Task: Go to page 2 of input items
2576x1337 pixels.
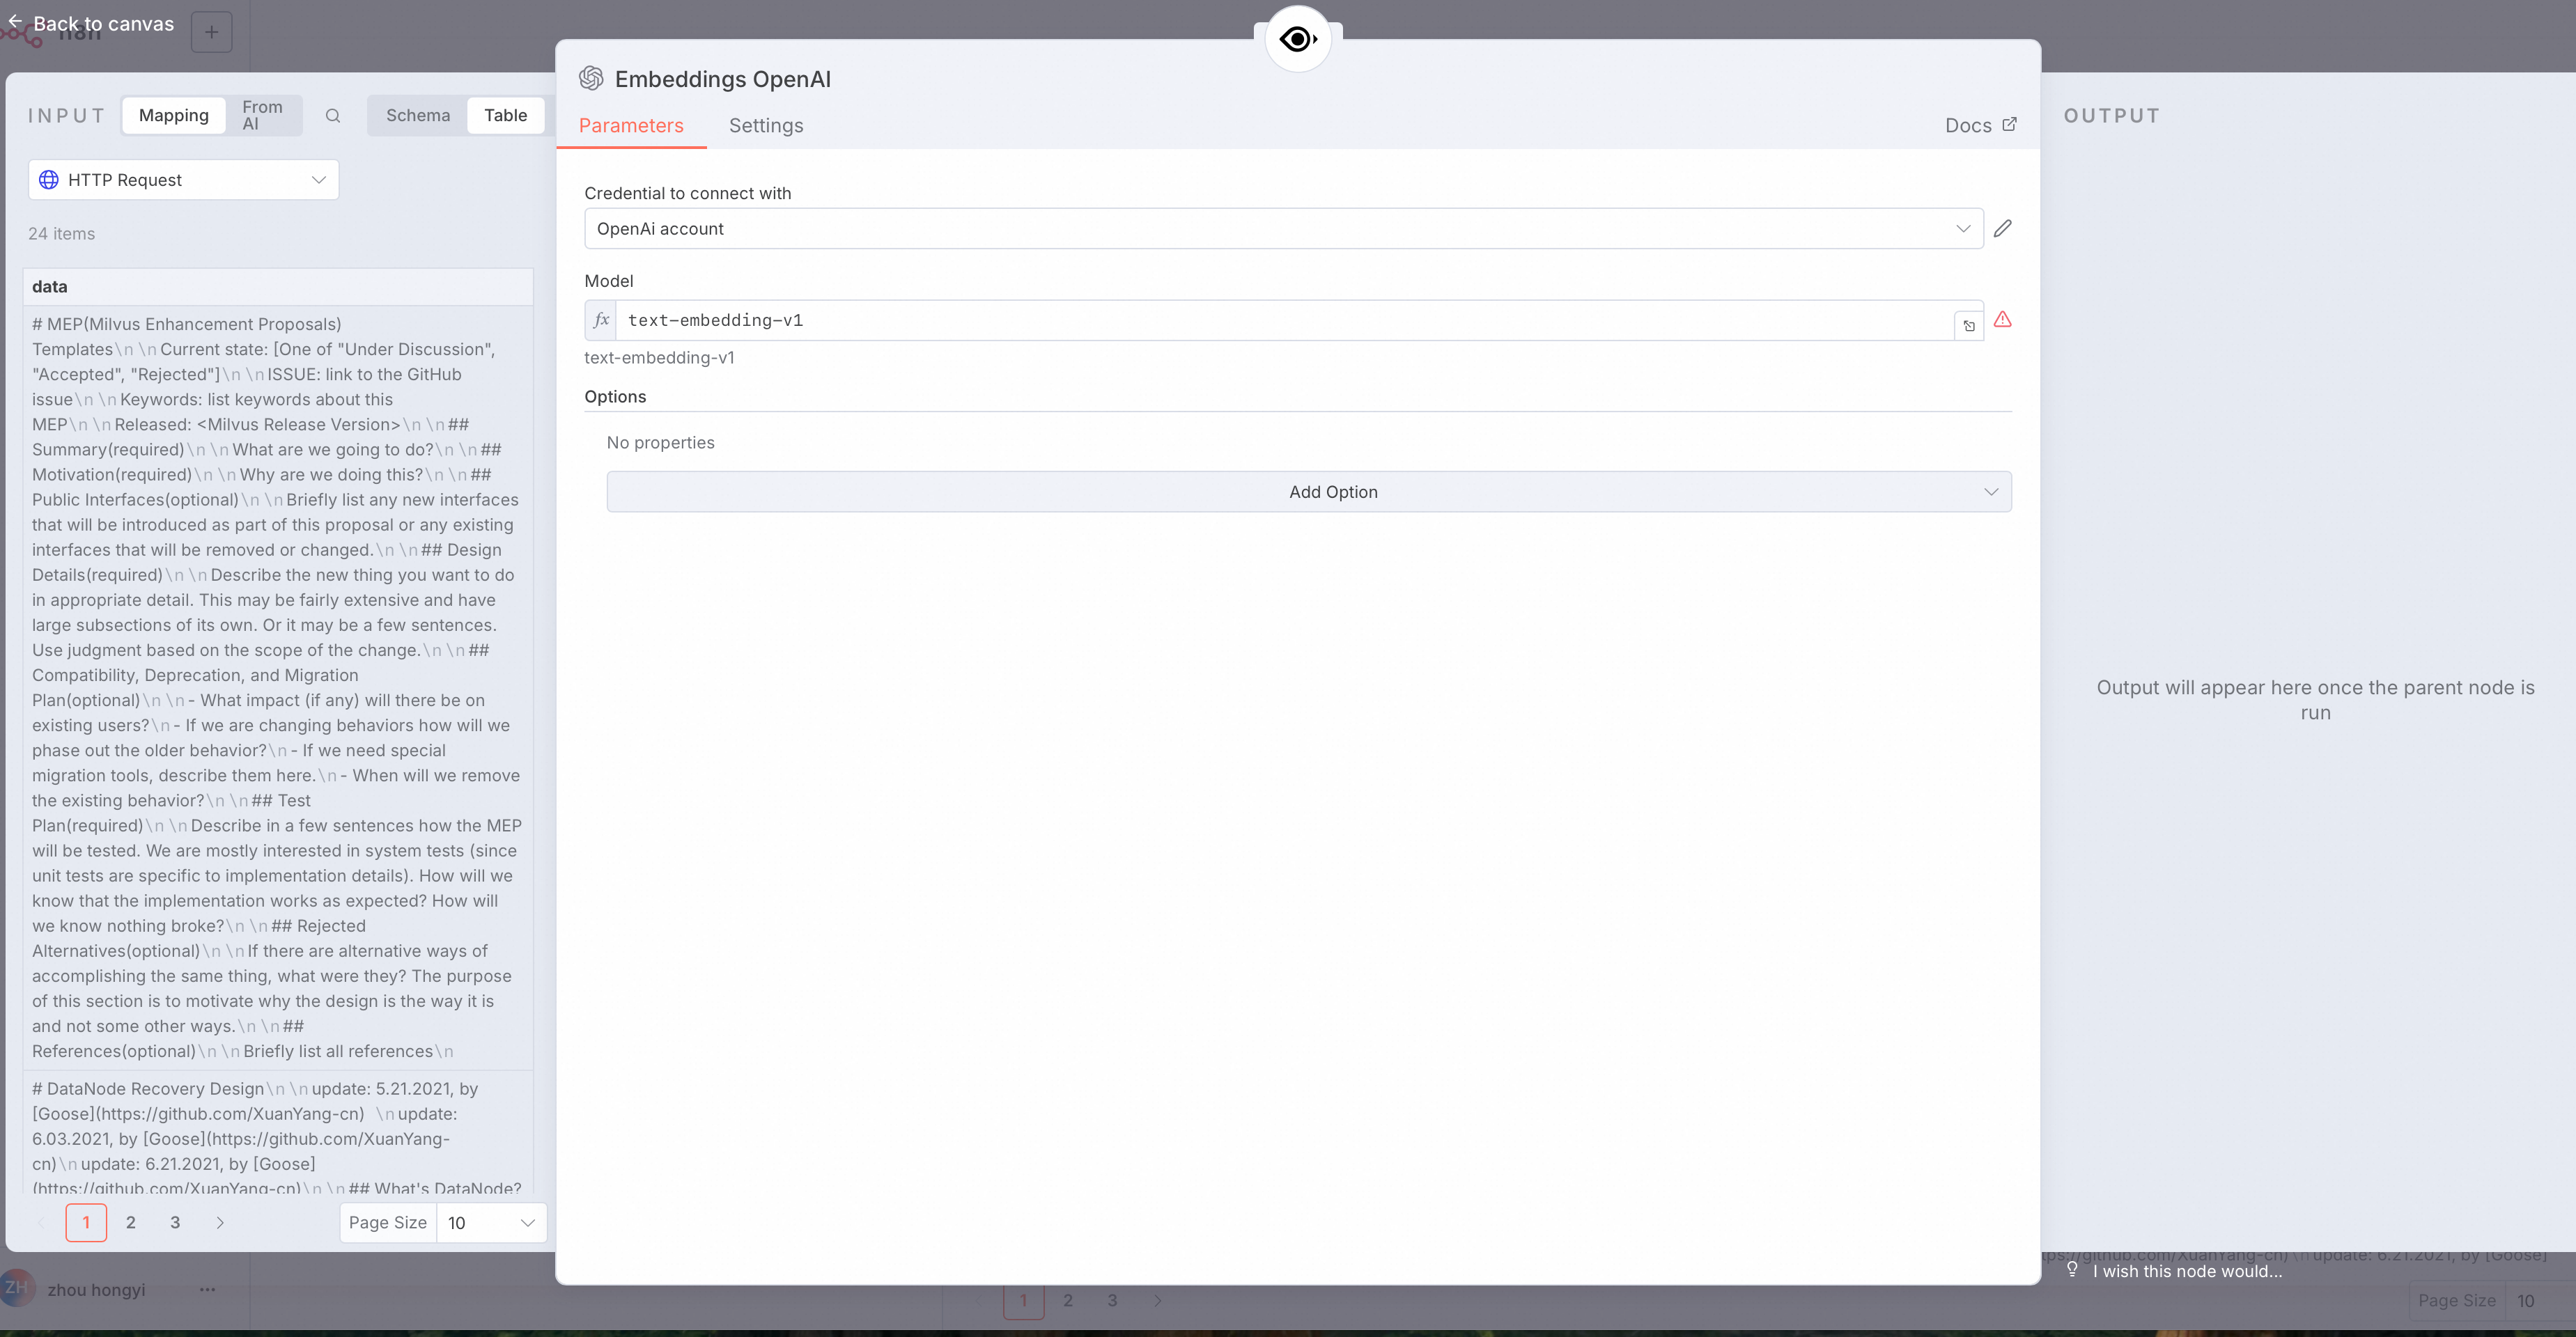Action: 130,1222
